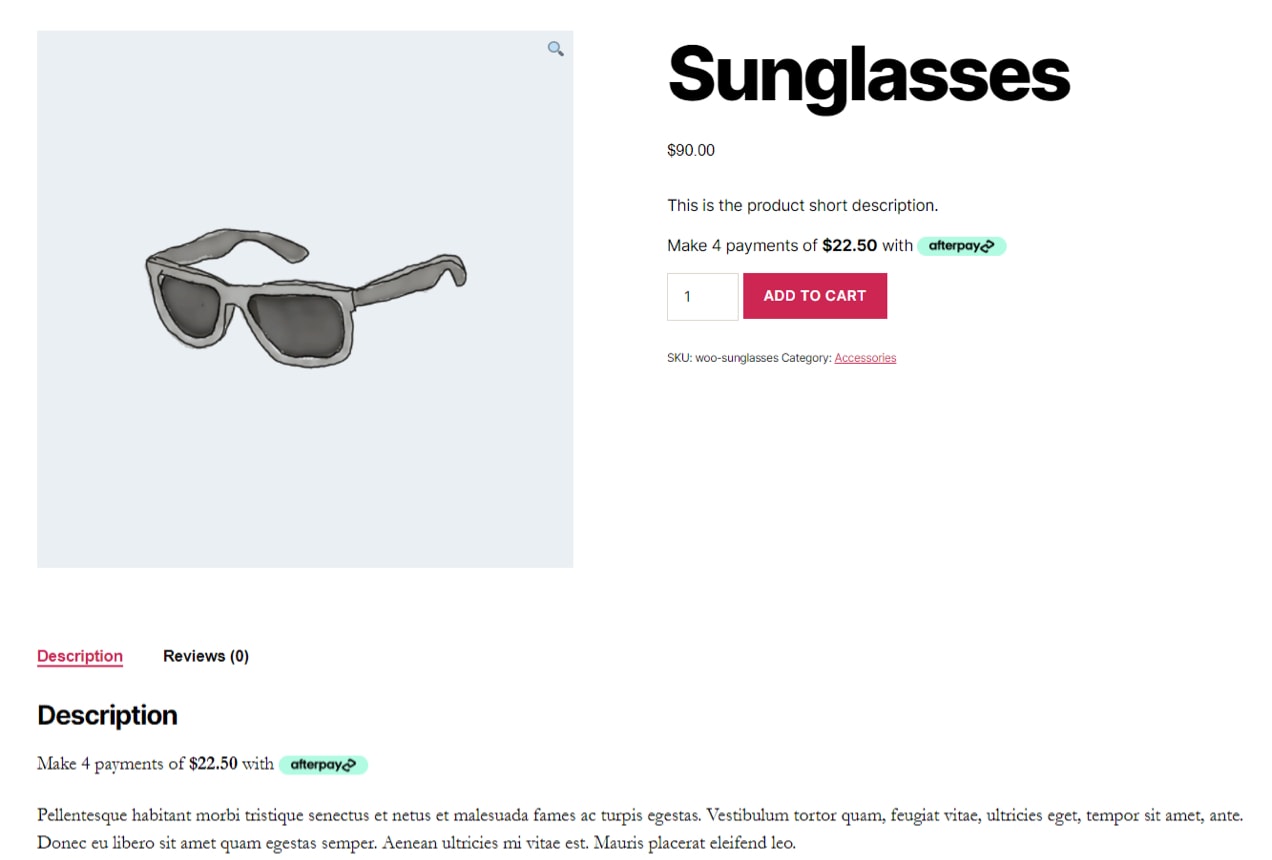Click the "Category:" label text

(x=806, y=358)
